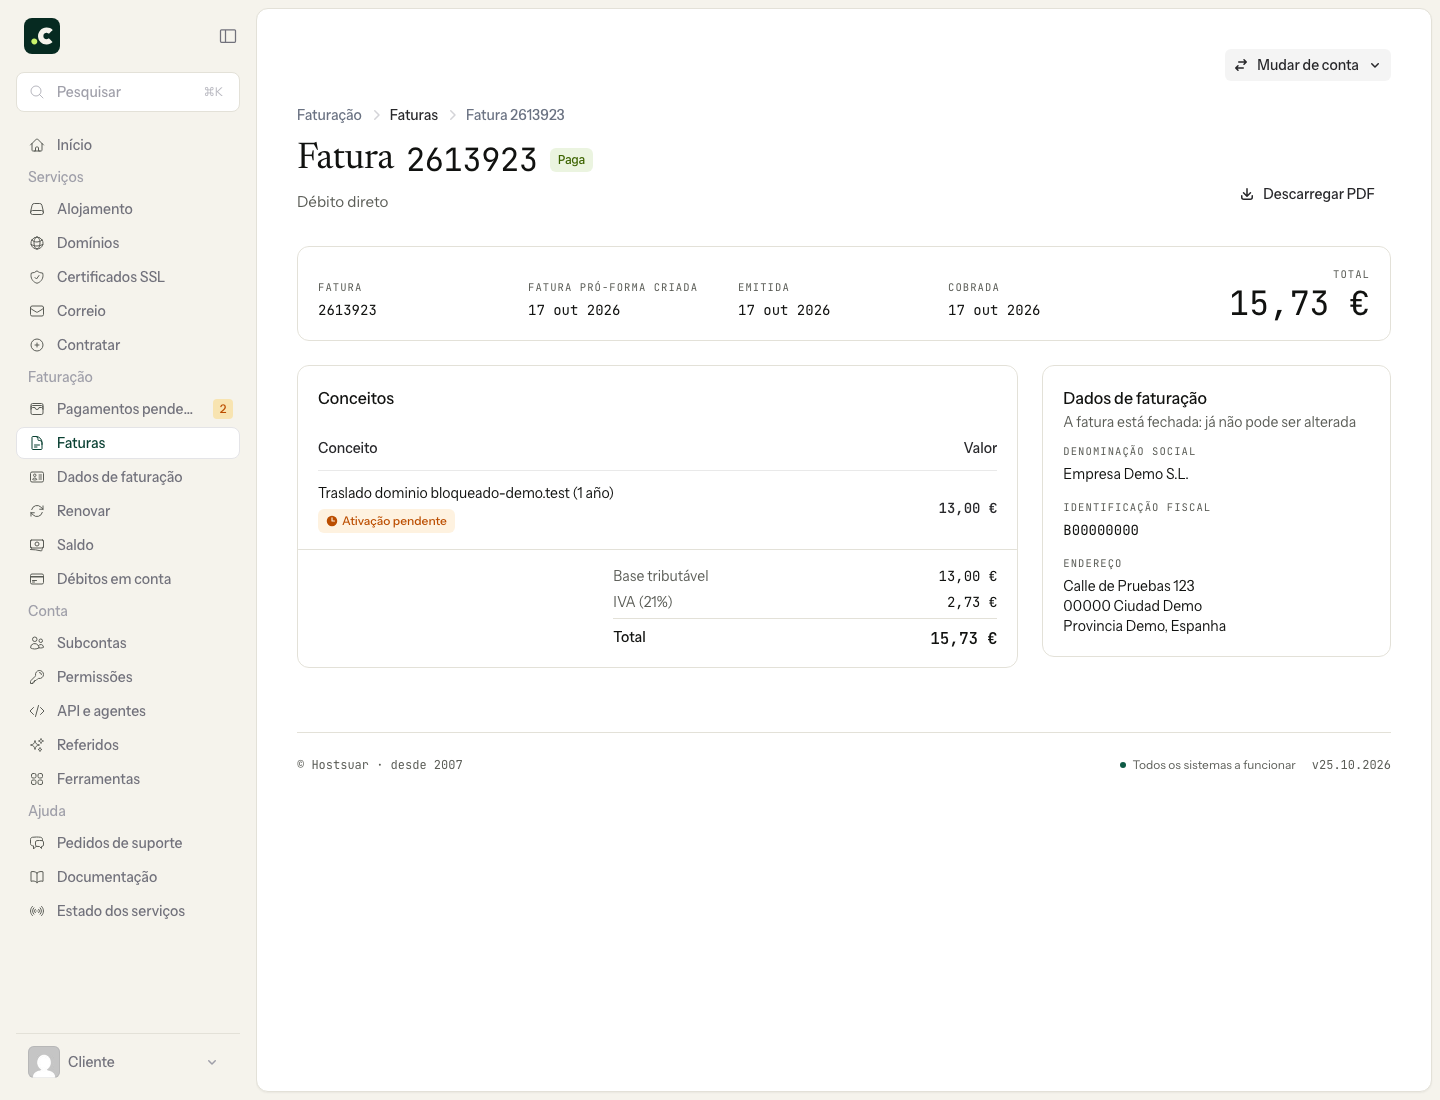Expand the Cliente user menu
This screenshot has width=1440, height=1100.
click(x=128, y=1062)
